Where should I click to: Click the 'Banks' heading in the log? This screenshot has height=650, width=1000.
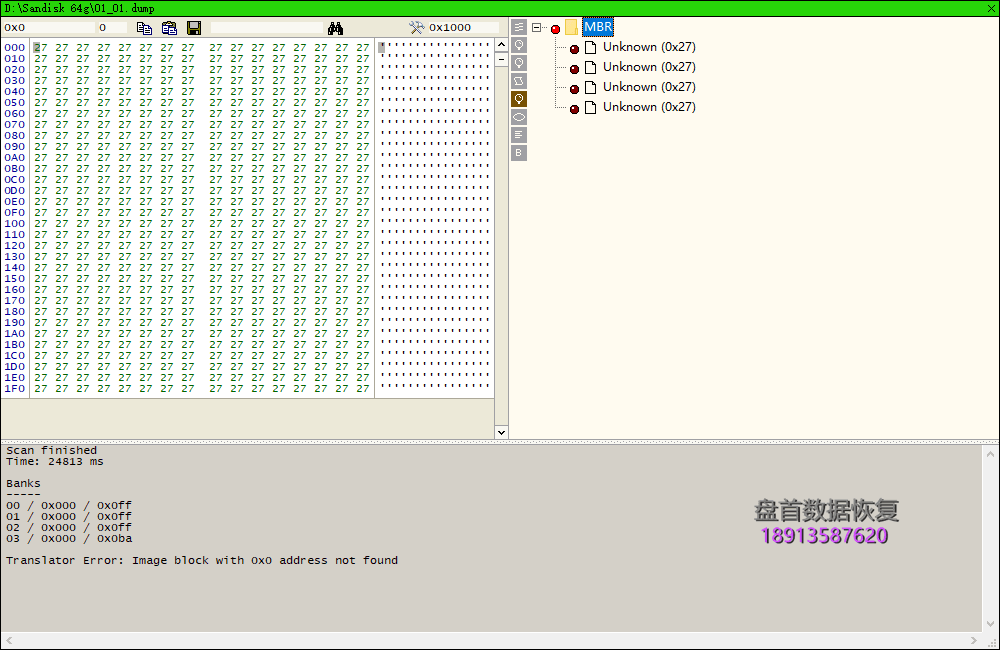[x=23, y=484]
